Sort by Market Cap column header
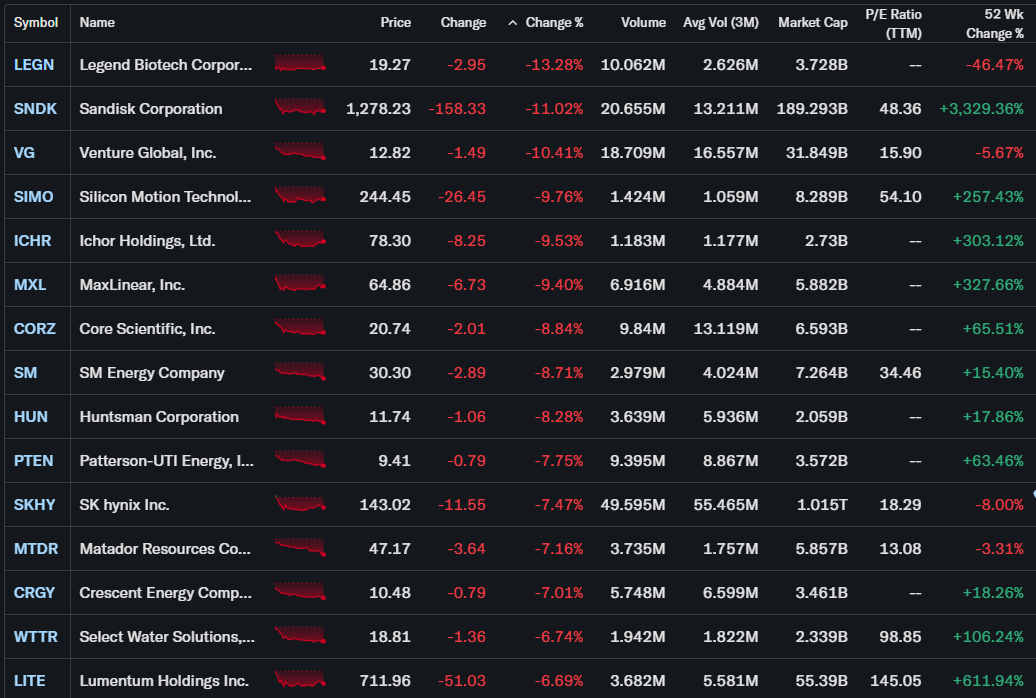Screen dimensions: 1036x698 (813, 22)
